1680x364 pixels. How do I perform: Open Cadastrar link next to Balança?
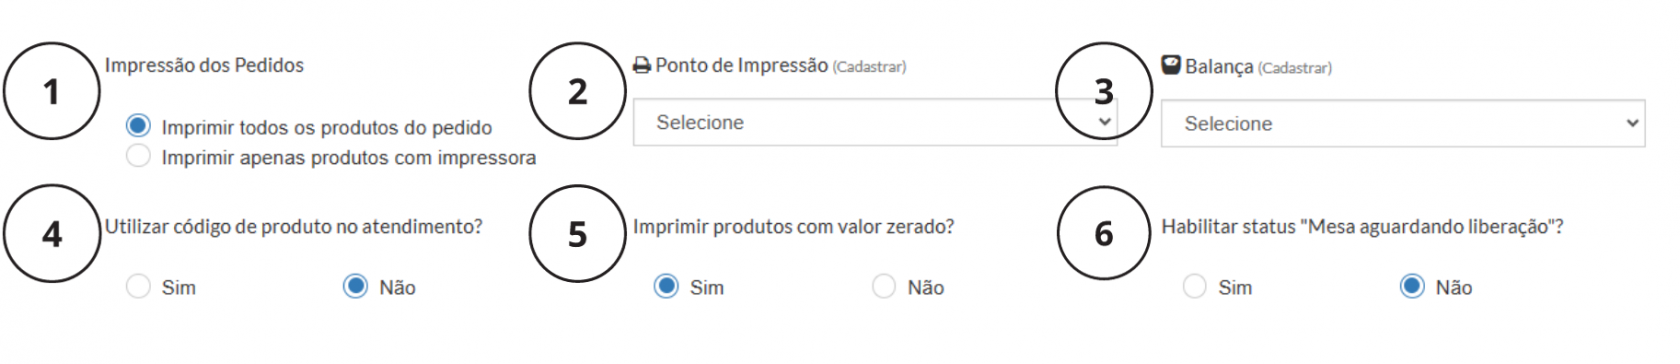tap(1295, 68)
